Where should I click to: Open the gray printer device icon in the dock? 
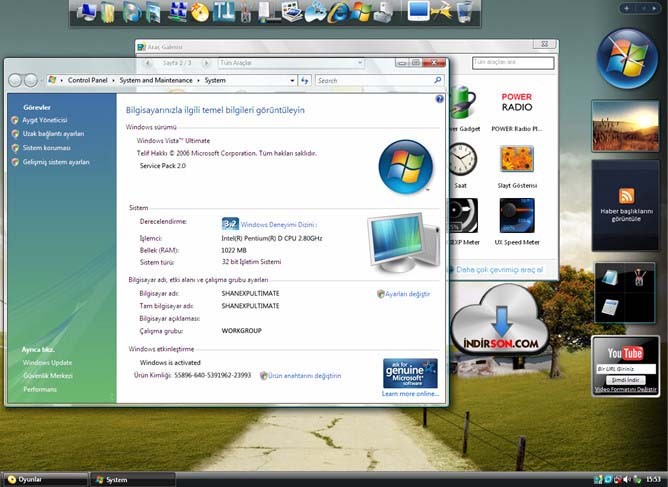(x=384, y=12)
